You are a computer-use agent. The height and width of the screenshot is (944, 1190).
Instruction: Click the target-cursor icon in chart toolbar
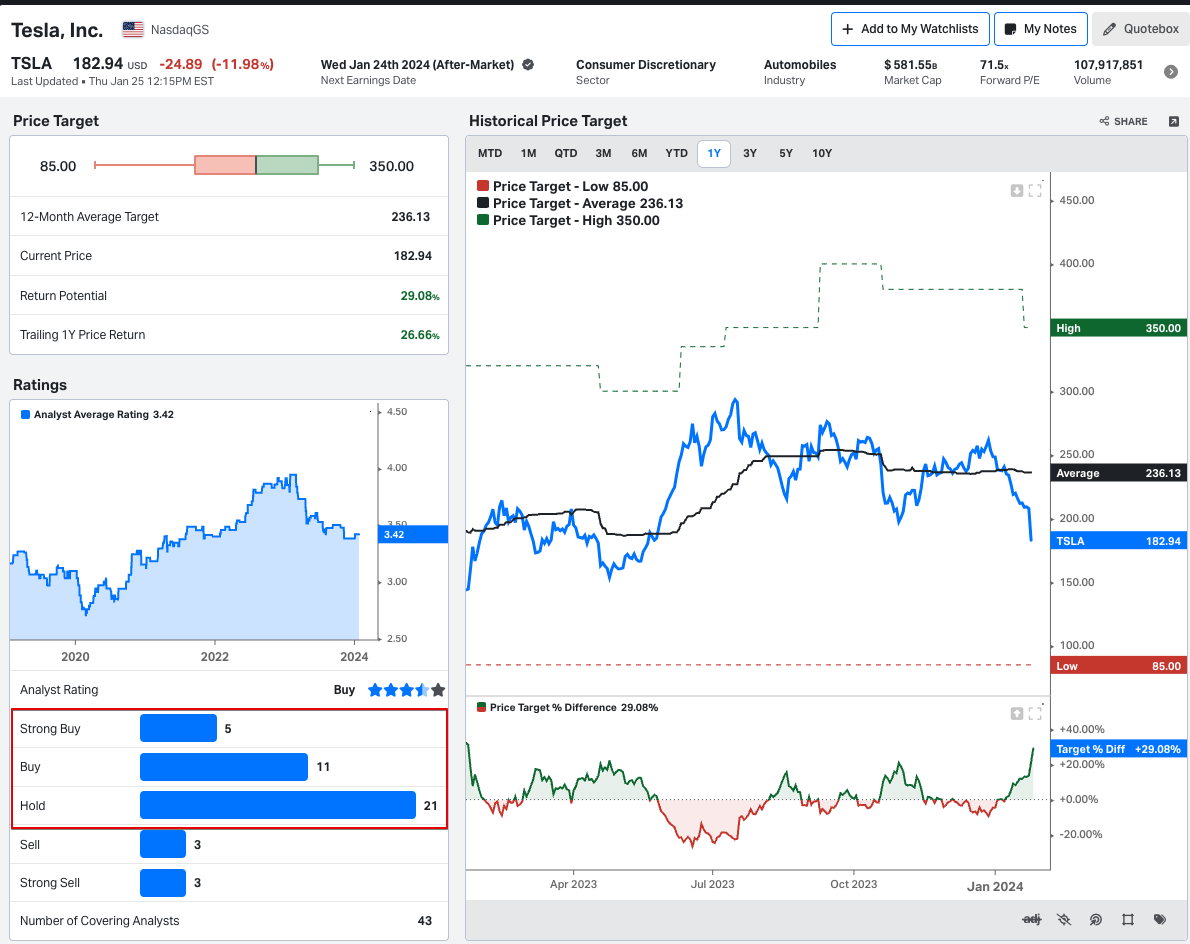point(1096,919)
